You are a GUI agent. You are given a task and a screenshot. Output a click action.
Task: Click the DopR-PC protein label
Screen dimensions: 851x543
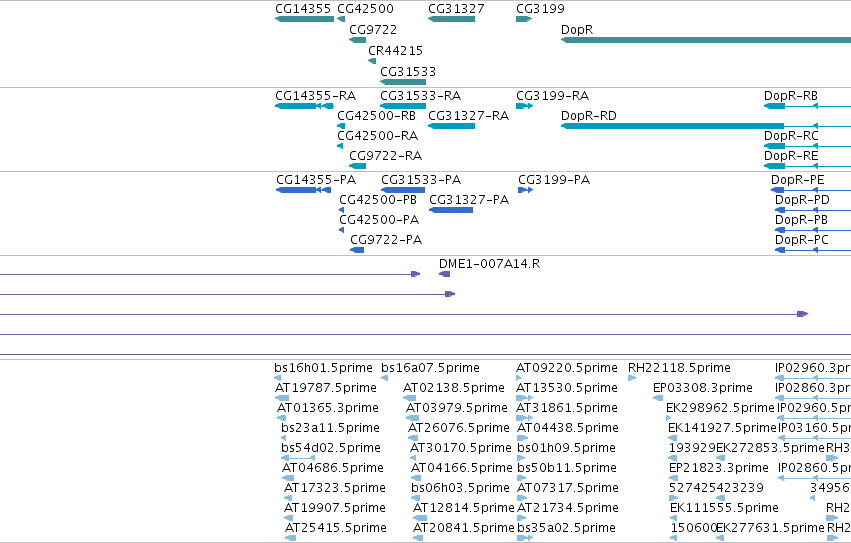(x=802, y=240)
